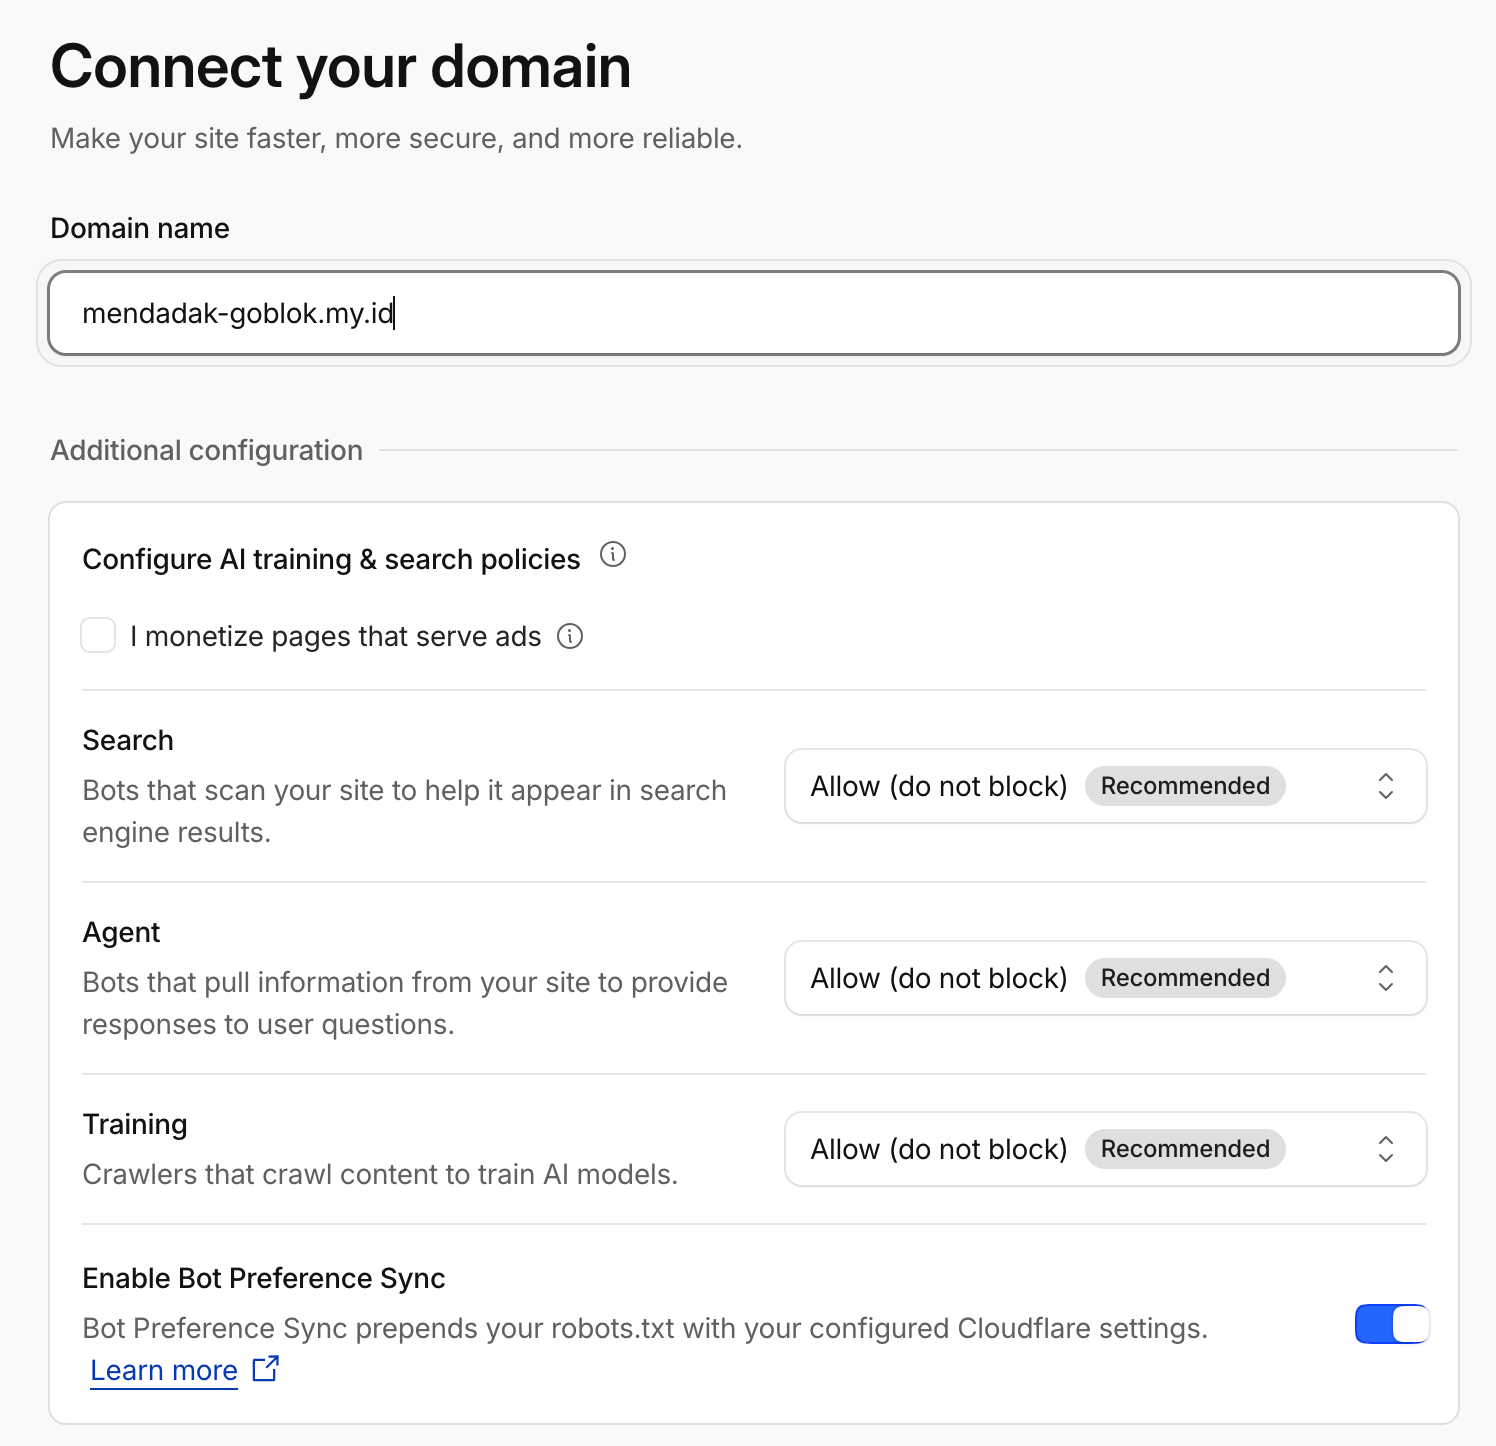Click the 'Bot Preference Sync prepends your robots.txt' description
Image resolution: width=1496 pixels, height=1446 pixels.
tap(645, 1328)
